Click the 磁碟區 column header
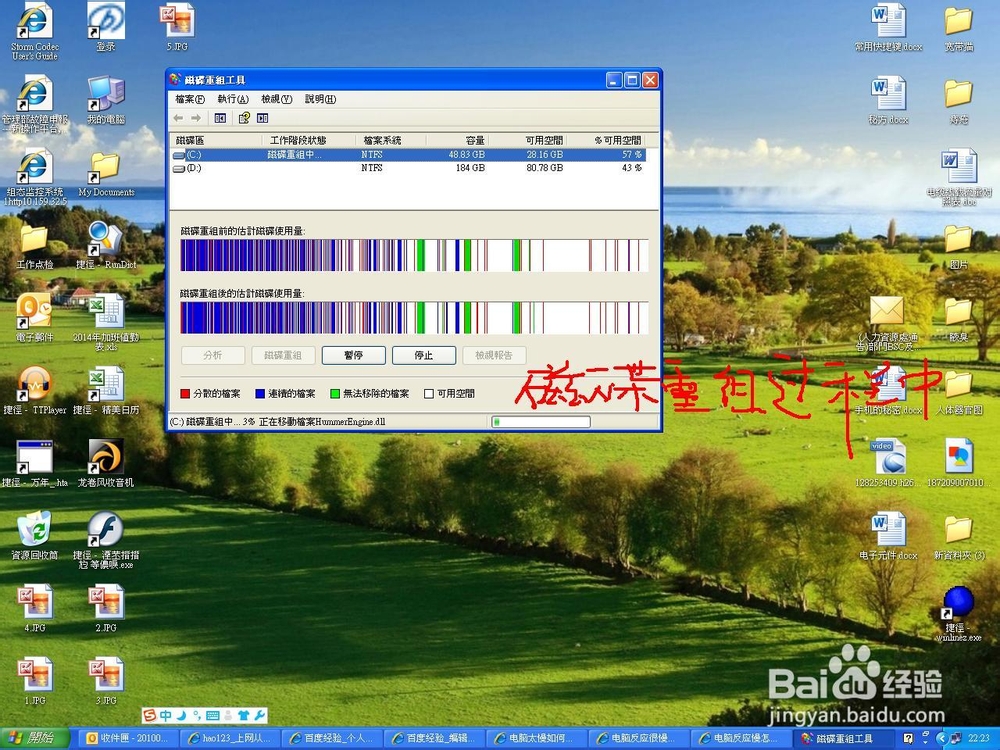The image size is (1000, 750). (216, 140)
